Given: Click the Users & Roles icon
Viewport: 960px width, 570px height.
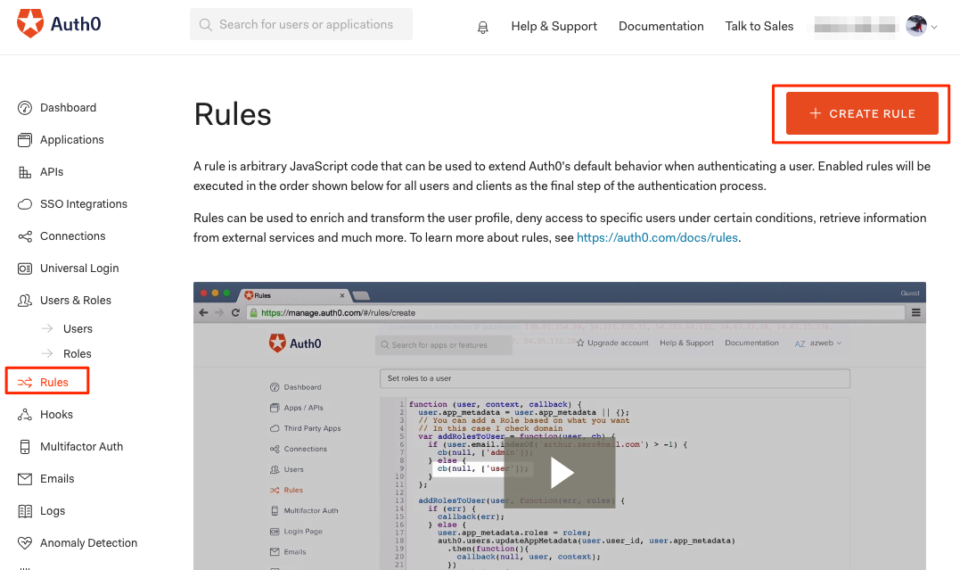Looking at the screenshot, I should point(24,300).
